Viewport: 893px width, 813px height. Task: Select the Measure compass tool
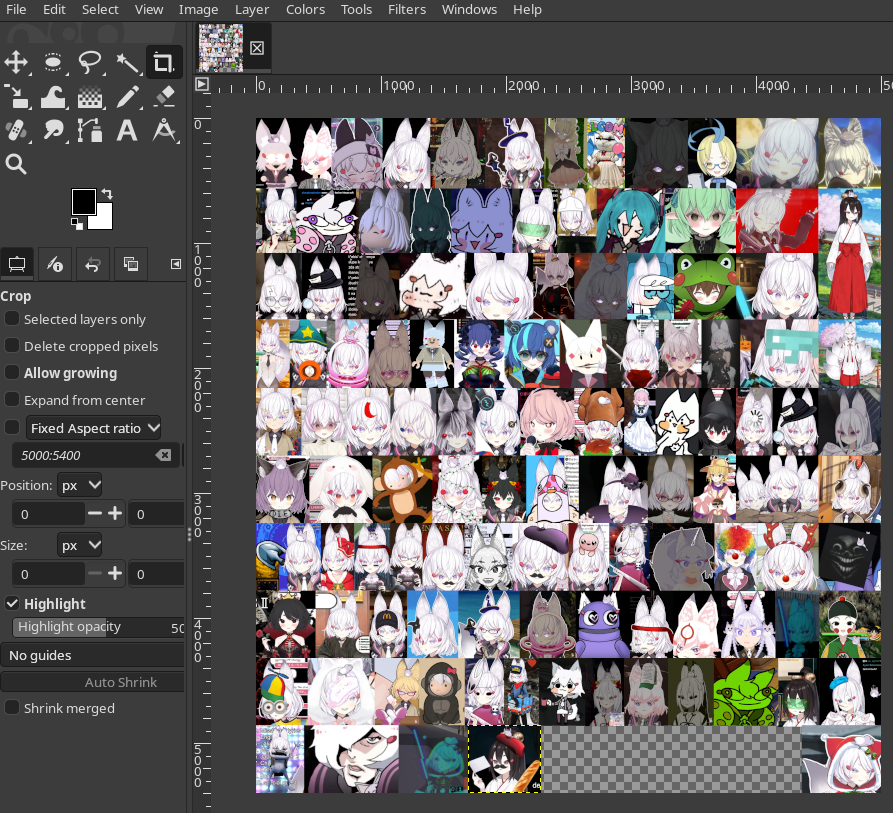click(164, 130)
